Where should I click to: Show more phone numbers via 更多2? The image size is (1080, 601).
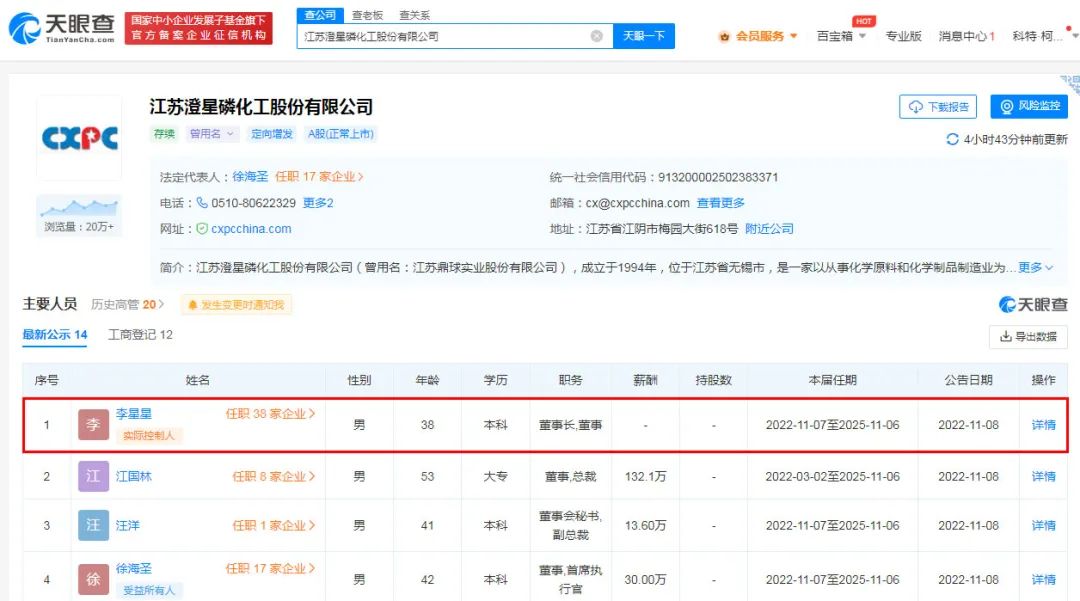click(318, 203)
